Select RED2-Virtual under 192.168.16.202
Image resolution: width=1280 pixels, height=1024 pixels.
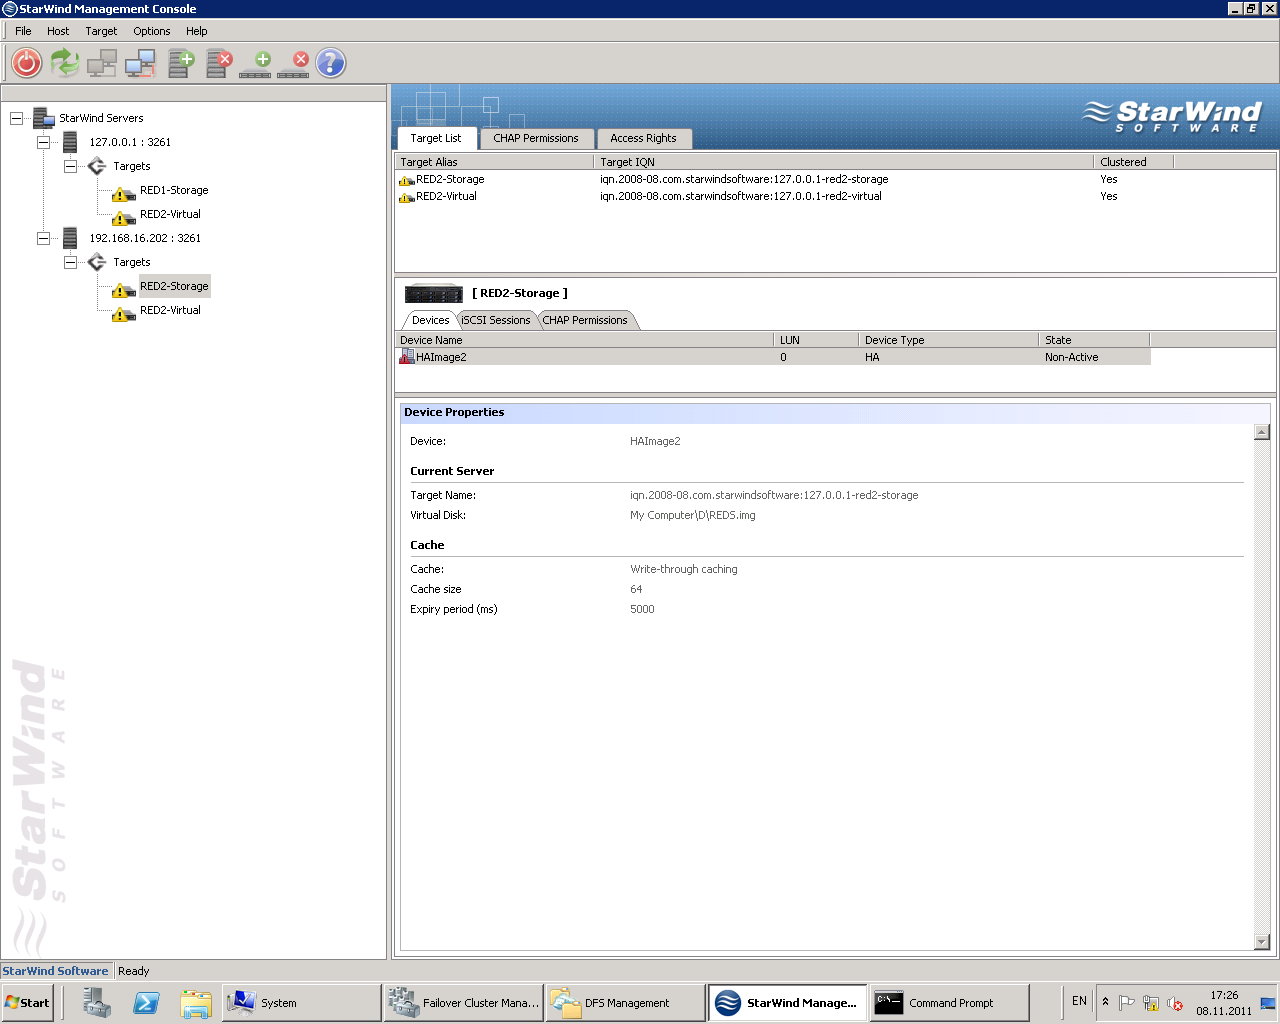170,310
